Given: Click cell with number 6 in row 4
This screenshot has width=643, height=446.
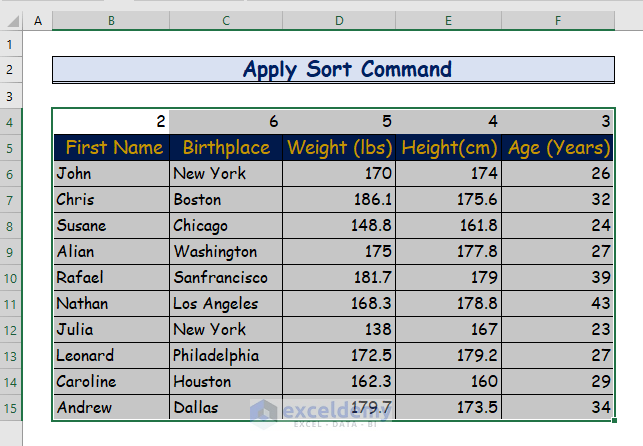Looking at the screenshot, I should coord(226,122).
